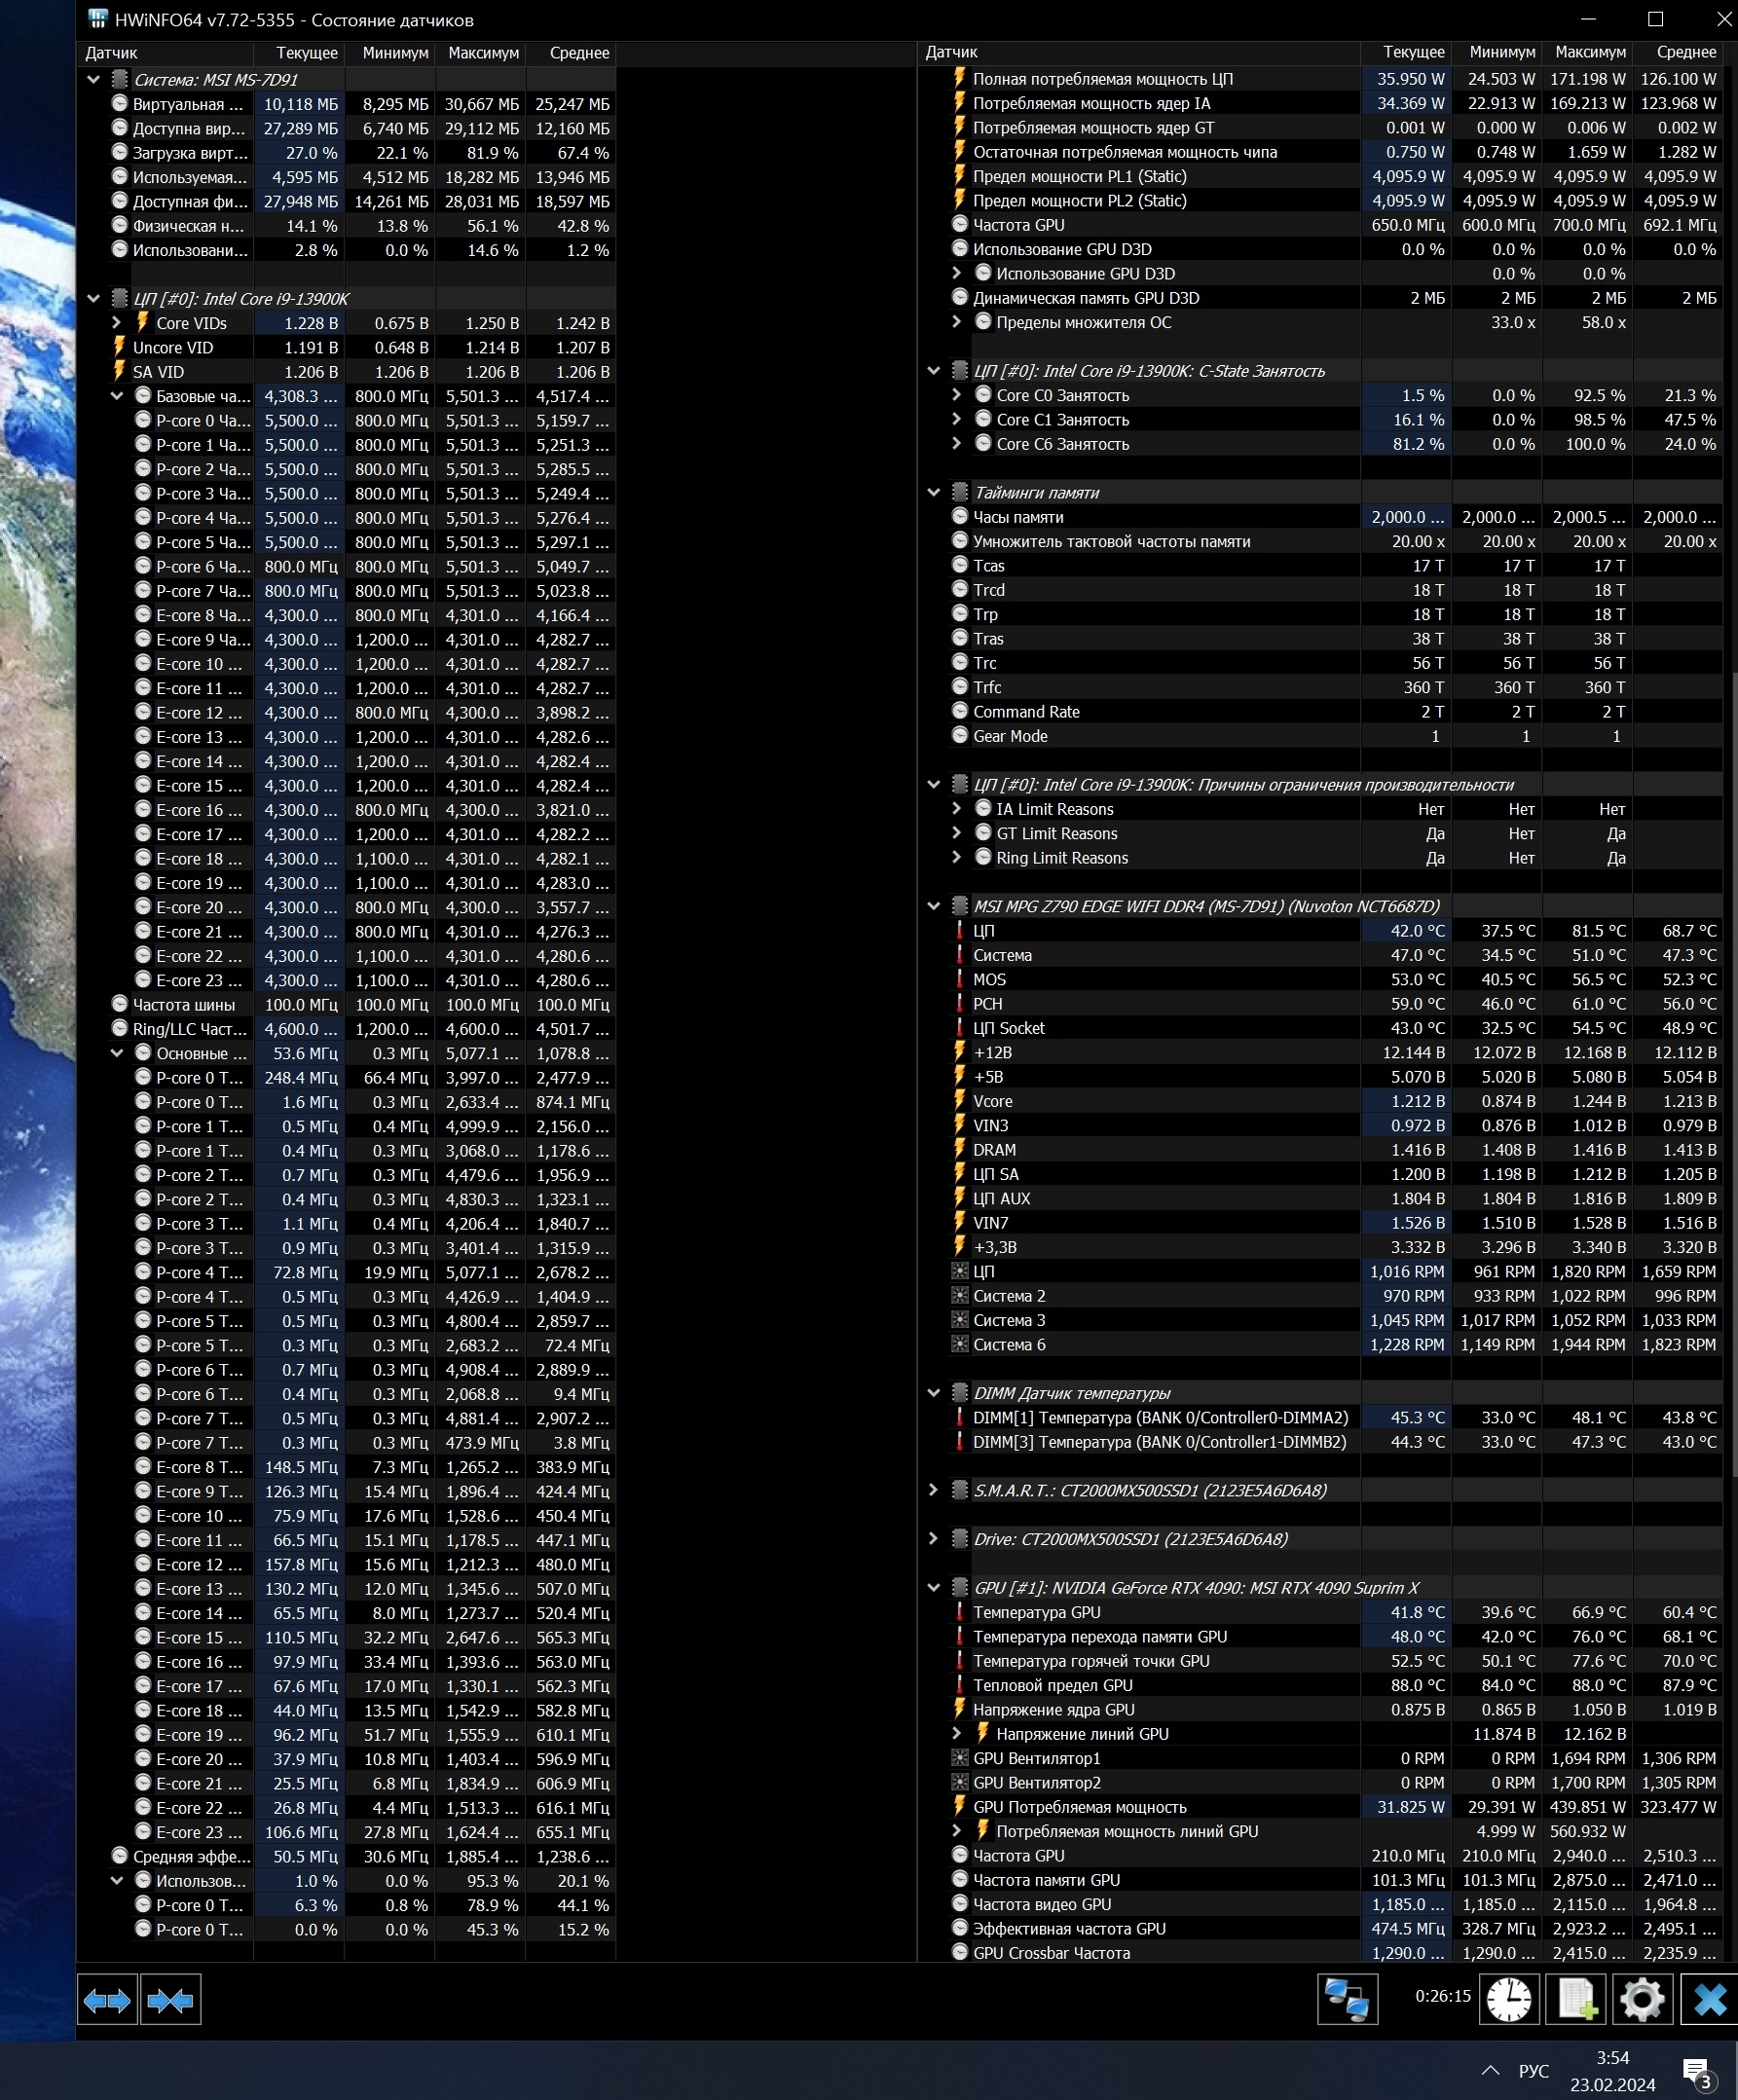The image size is (1738, 2100).
Task: Expand the Потребляемая мощность линий GPU row
Action: [956, 1831]
